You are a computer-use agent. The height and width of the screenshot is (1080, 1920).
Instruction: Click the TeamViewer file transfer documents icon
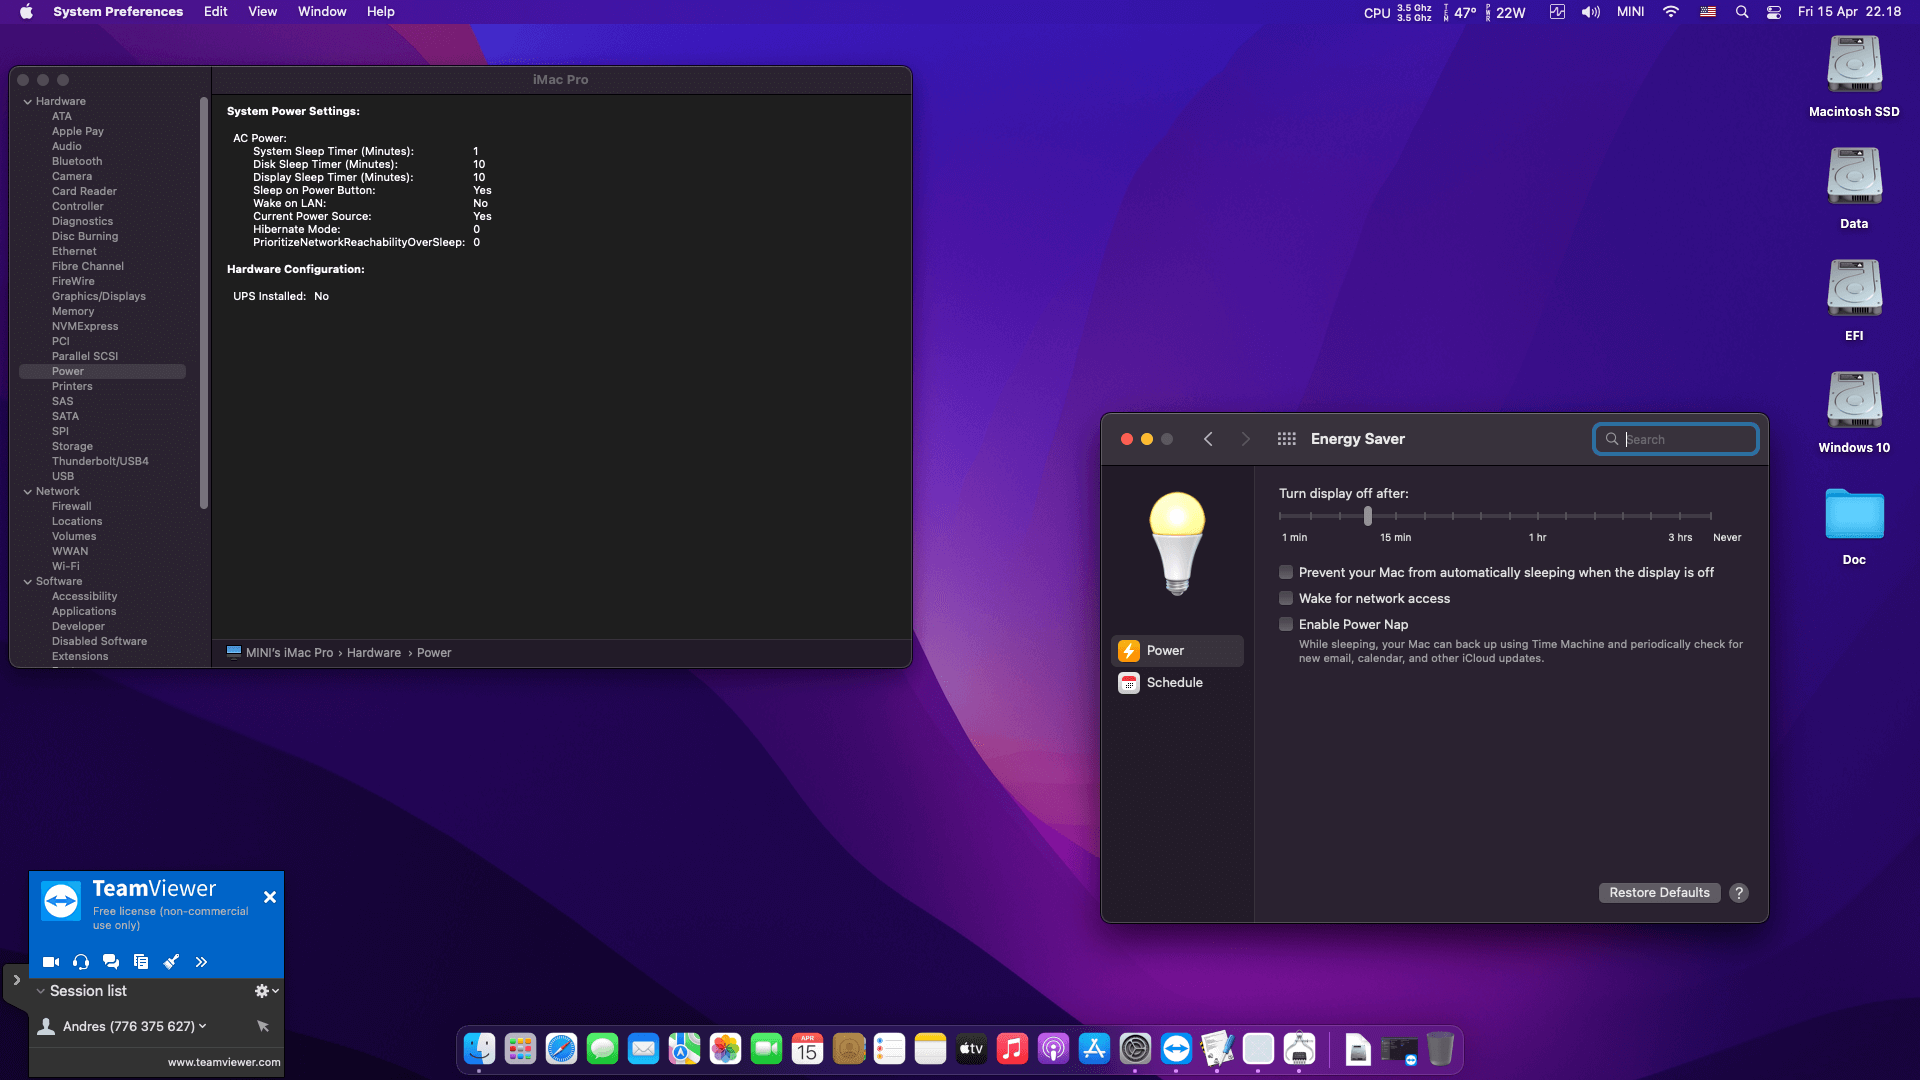141,962
